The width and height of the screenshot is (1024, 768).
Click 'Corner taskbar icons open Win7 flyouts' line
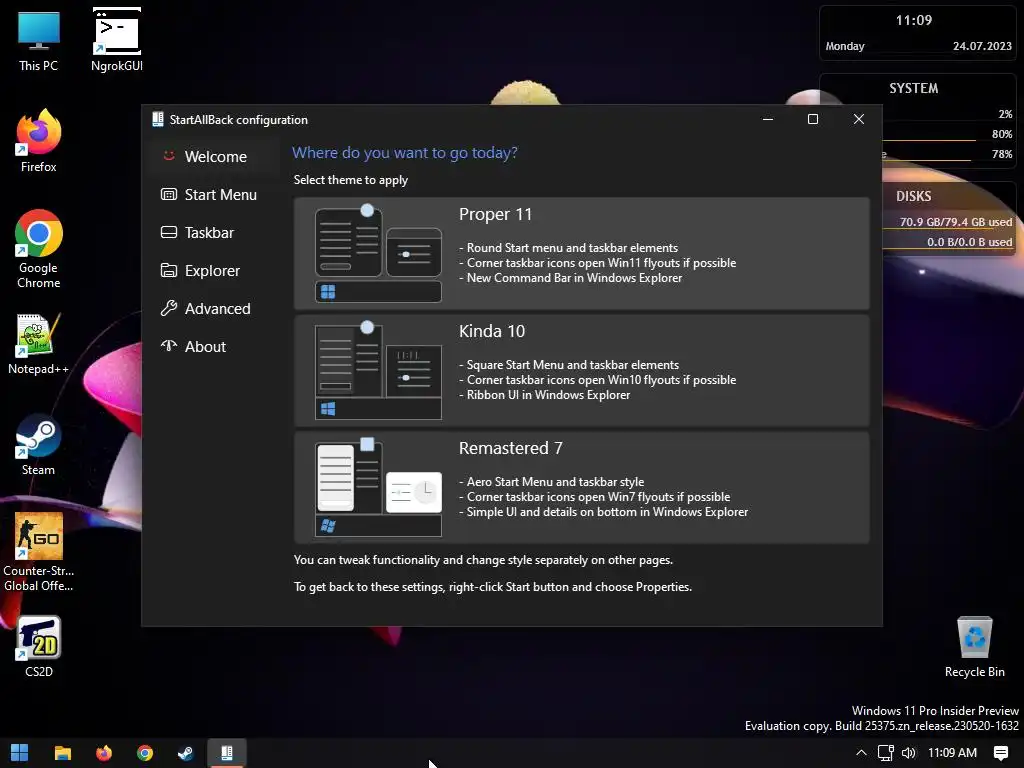(594, 496)
